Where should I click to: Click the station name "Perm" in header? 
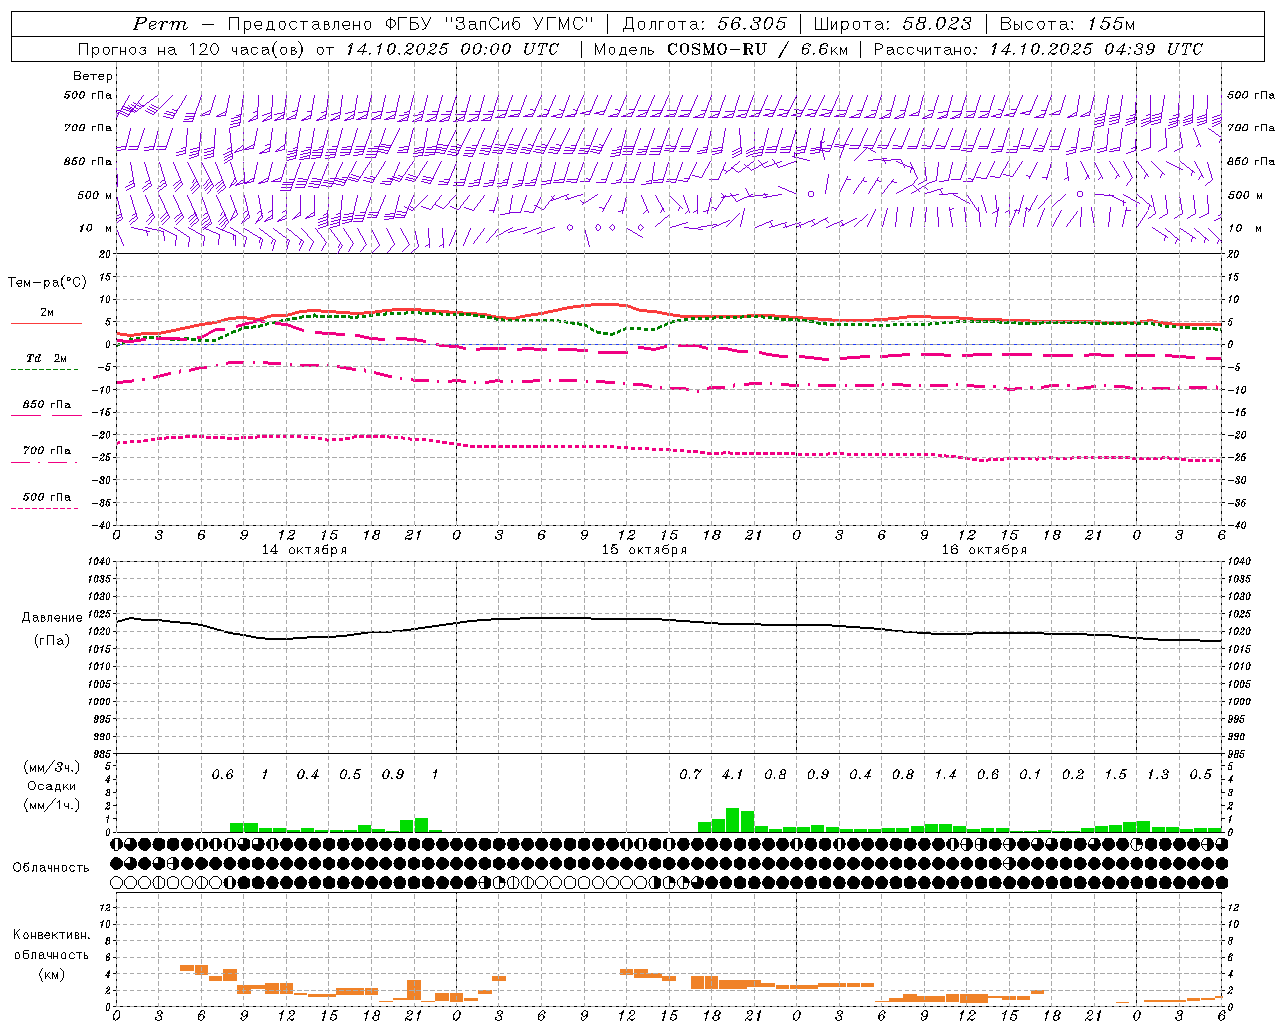coord(160,24)
